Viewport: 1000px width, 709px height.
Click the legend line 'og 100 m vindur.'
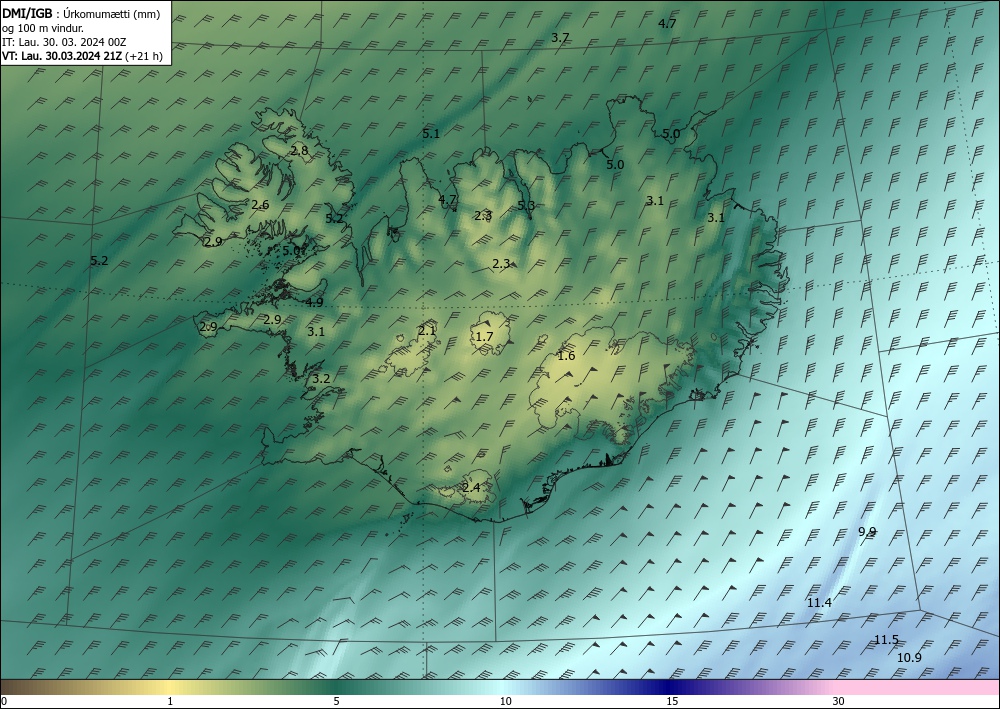(x=43, y=28)
